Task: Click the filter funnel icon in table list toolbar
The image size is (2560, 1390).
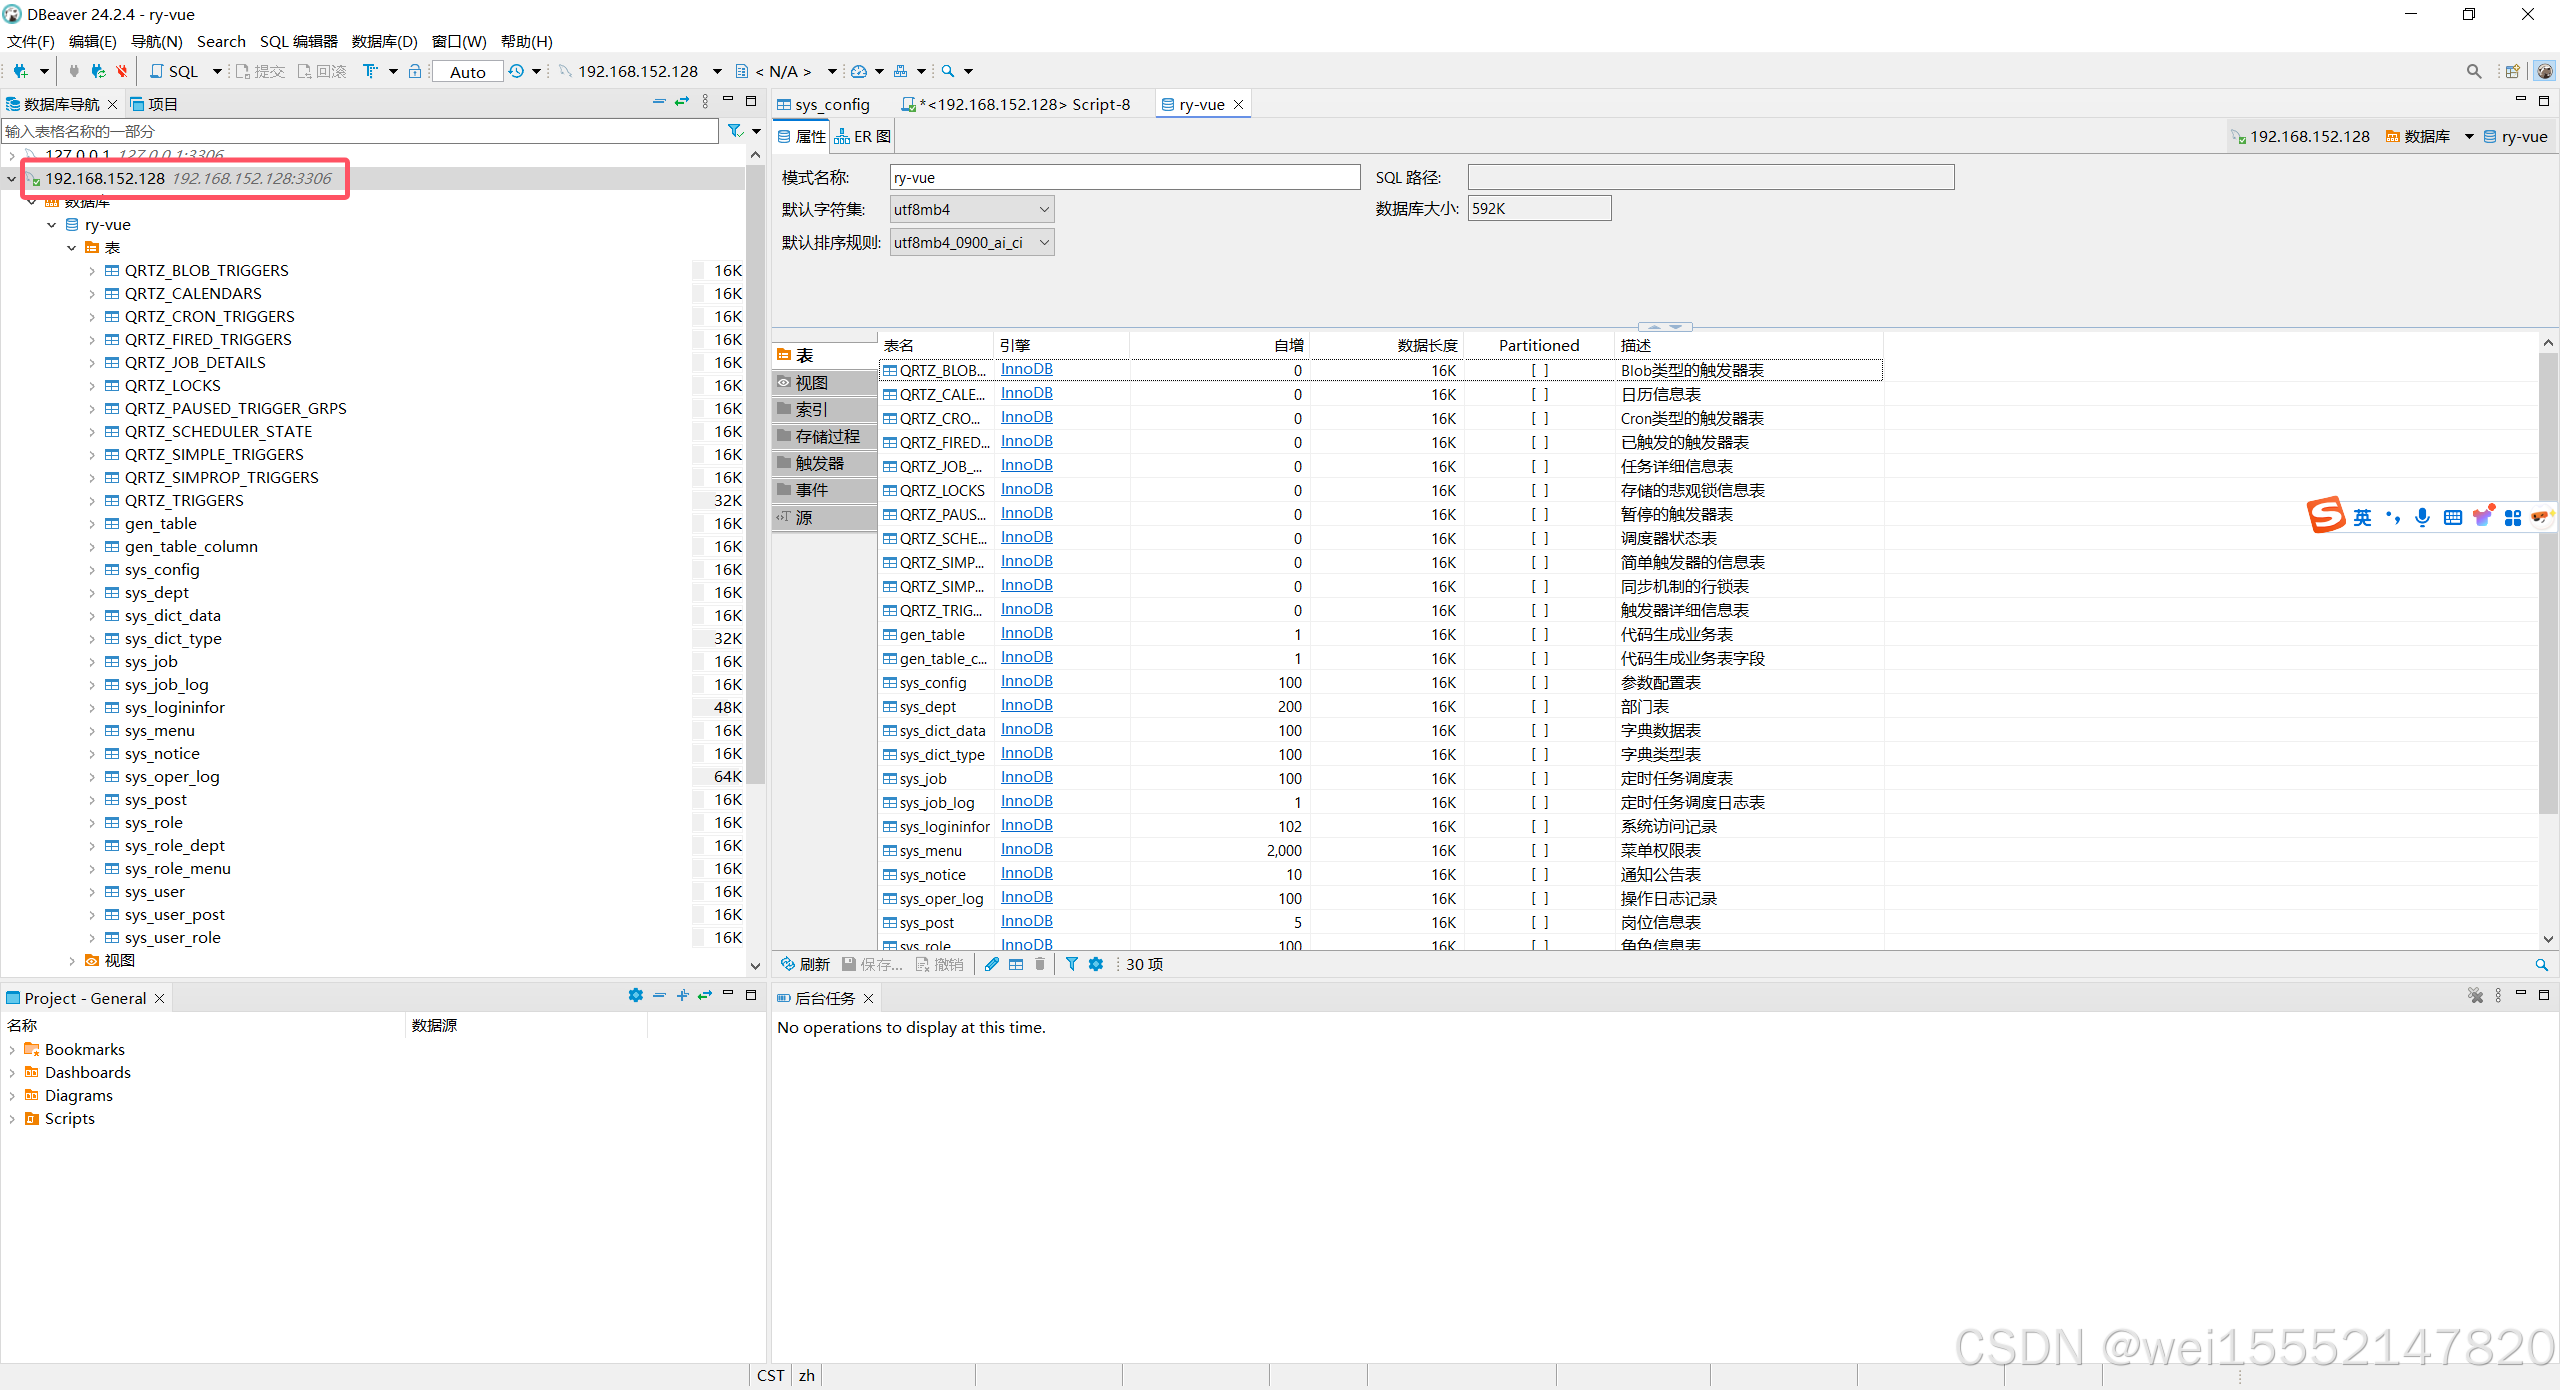Action: (x=1071, y=964)
